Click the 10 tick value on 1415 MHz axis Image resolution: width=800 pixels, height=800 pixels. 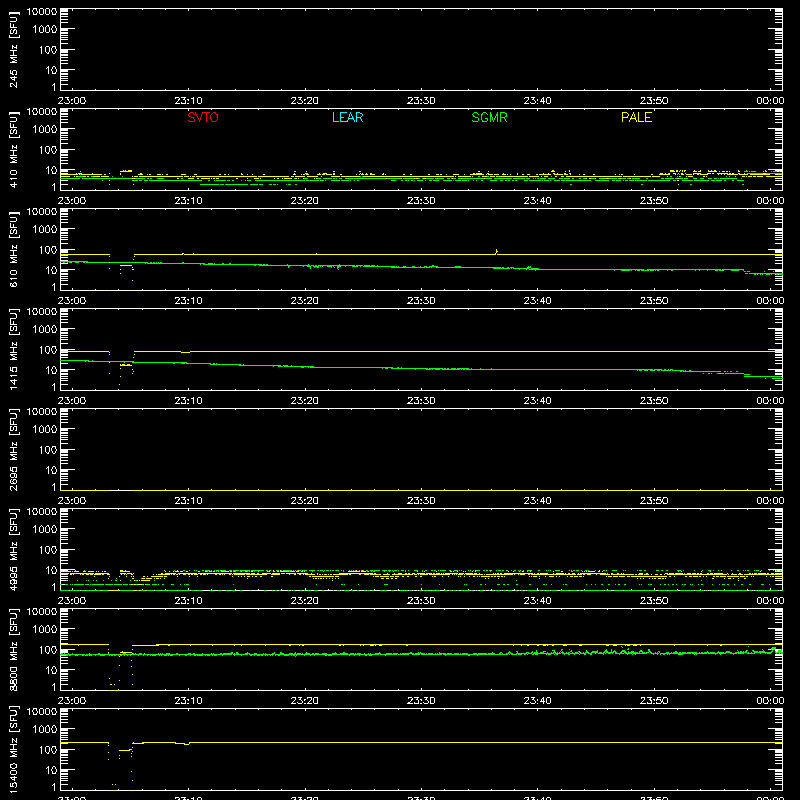point(51,370)
